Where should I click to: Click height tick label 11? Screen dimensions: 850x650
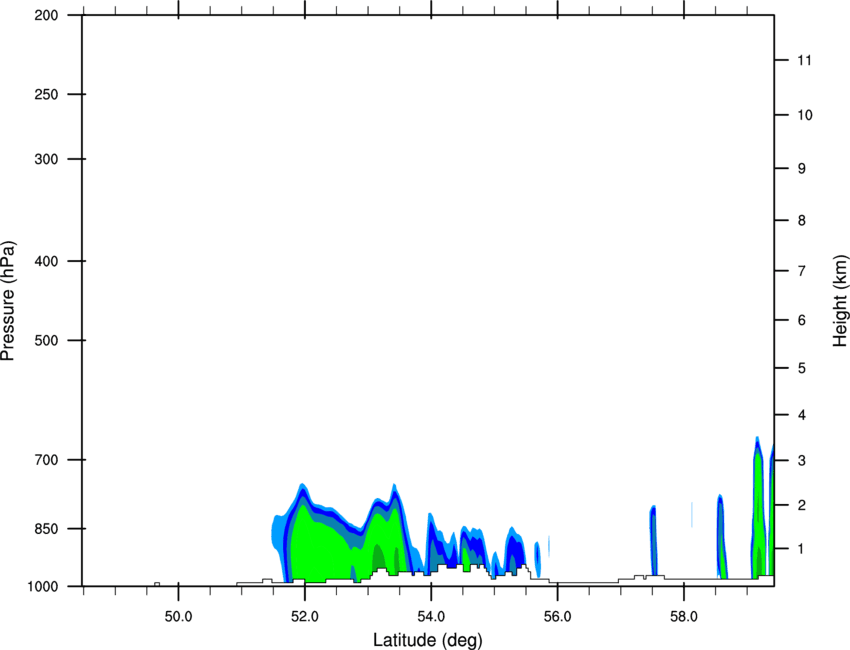(805, 60)
